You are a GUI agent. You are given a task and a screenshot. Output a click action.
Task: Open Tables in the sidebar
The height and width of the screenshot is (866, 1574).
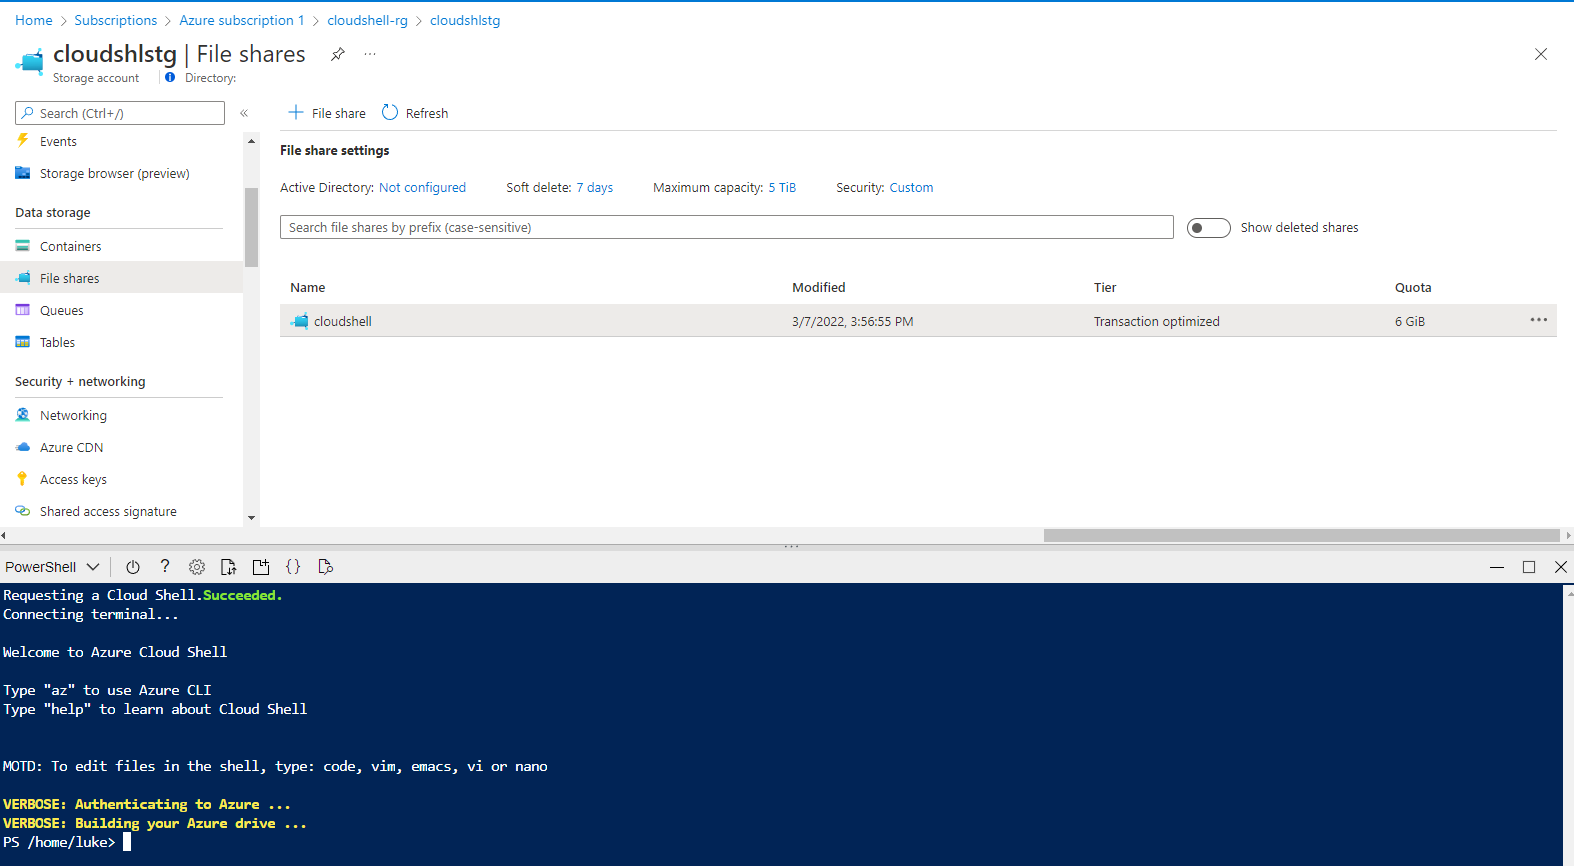point(57,342)
